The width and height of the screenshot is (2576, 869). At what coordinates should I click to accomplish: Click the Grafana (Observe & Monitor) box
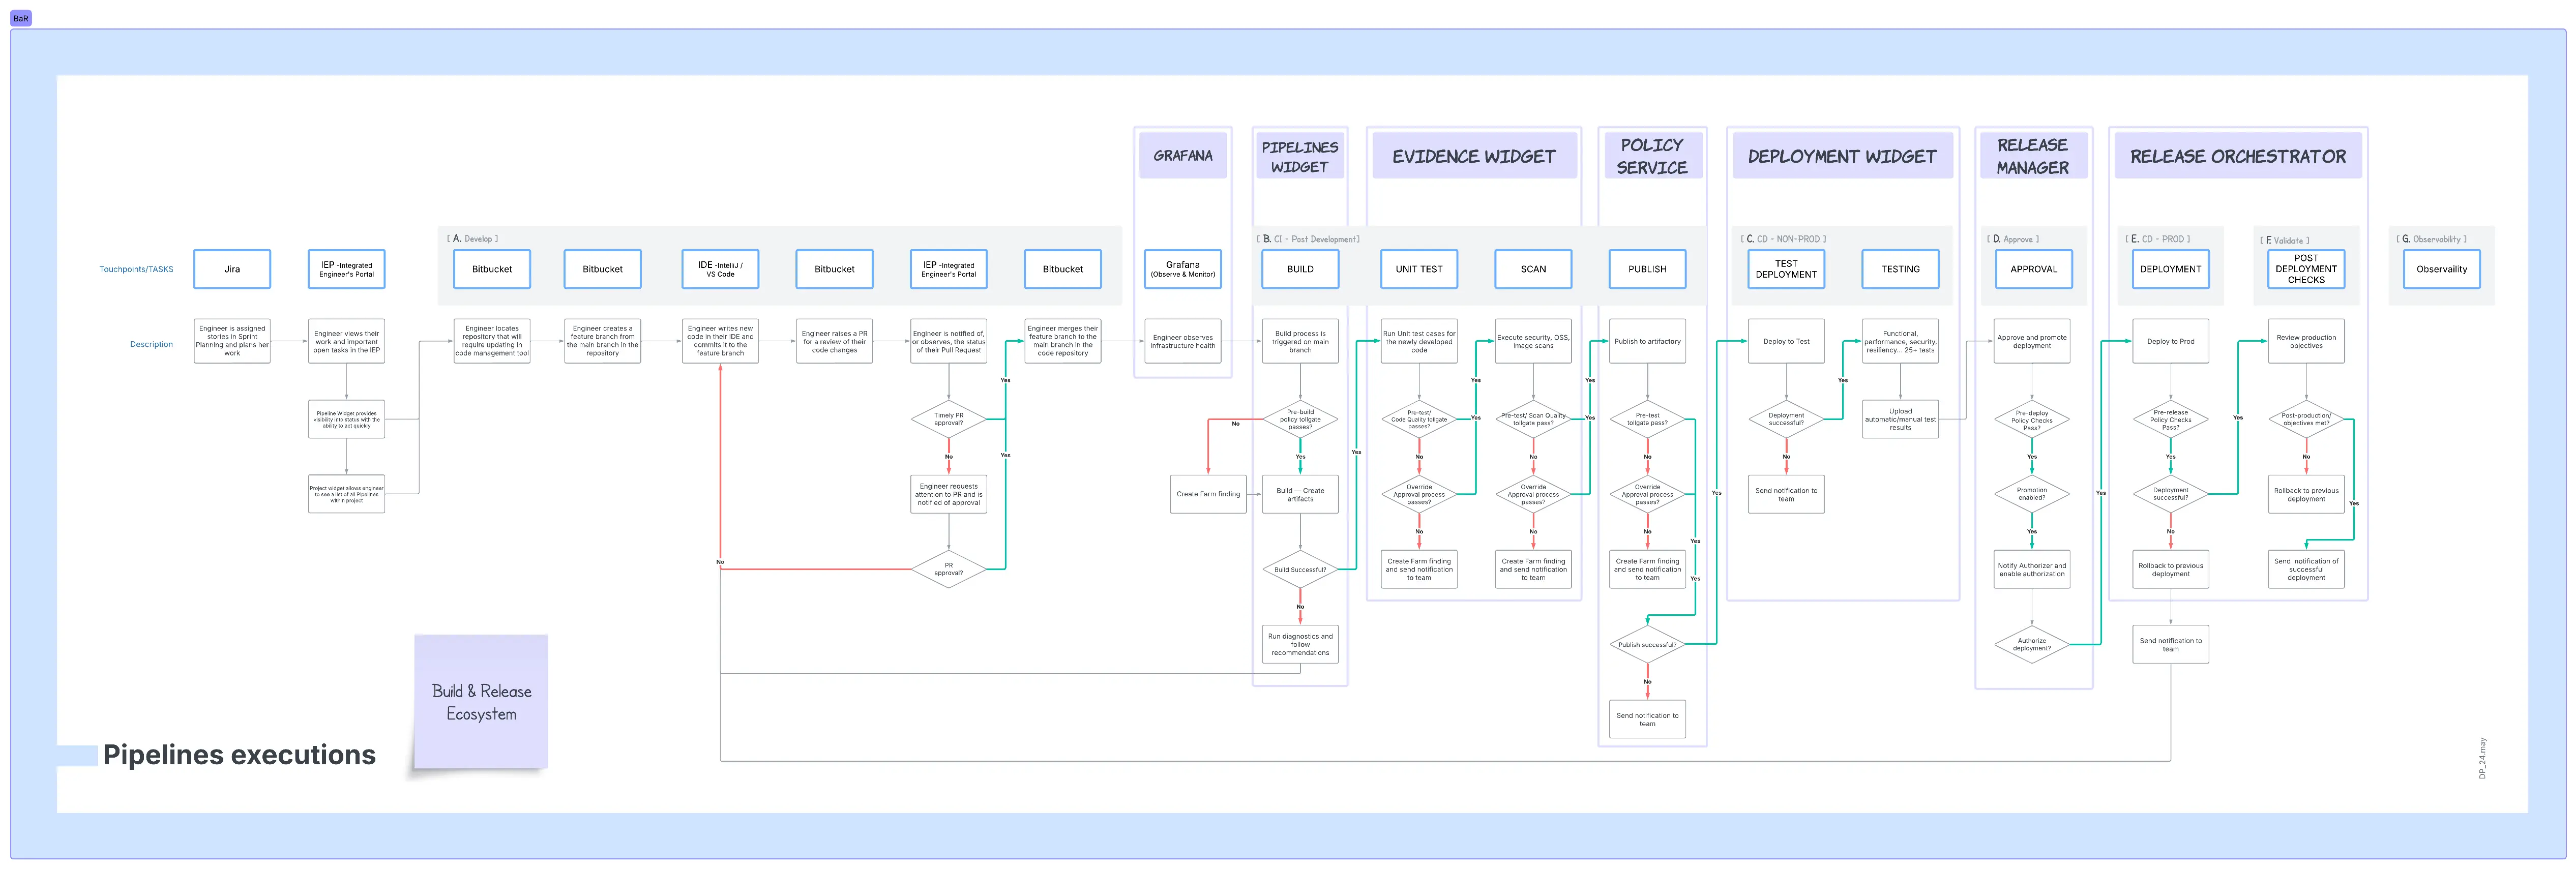[1183, 269]
